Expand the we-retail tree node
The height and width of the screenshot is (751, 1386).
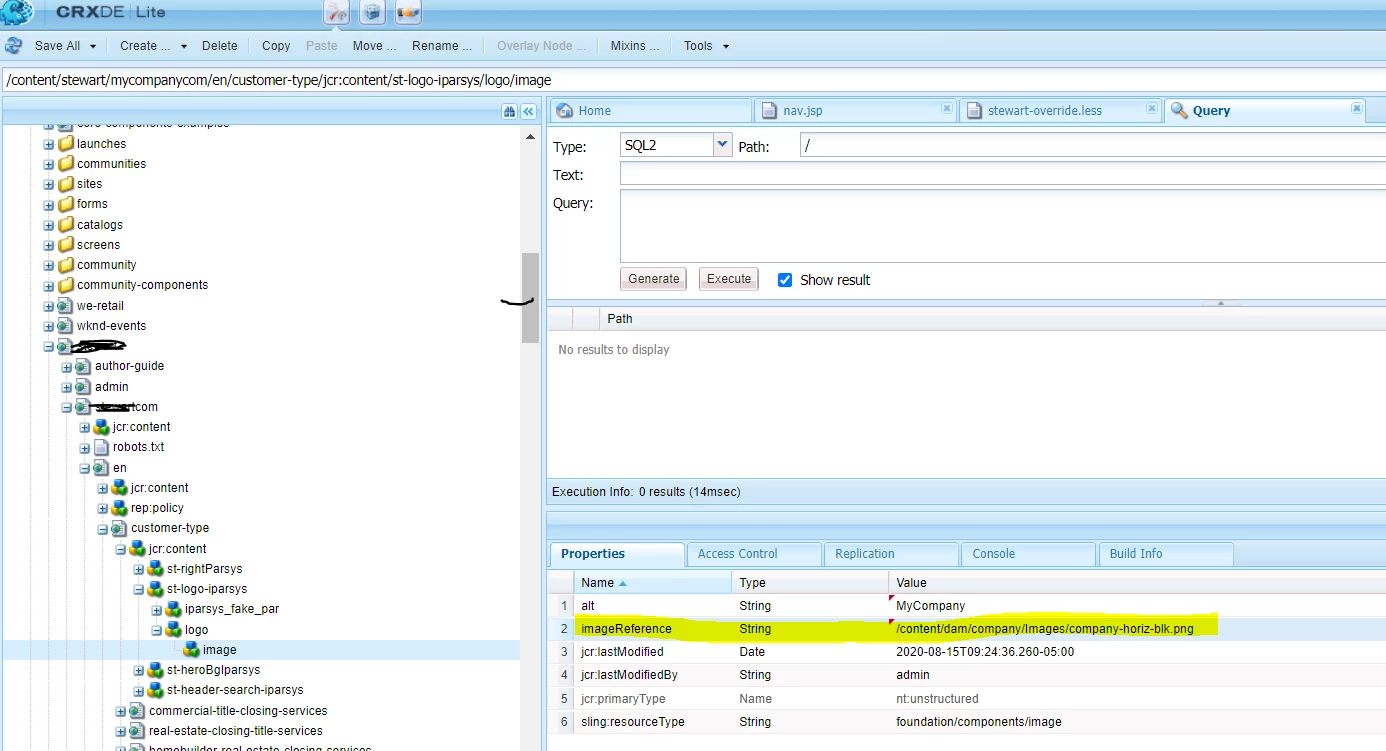tap(48, 306)
